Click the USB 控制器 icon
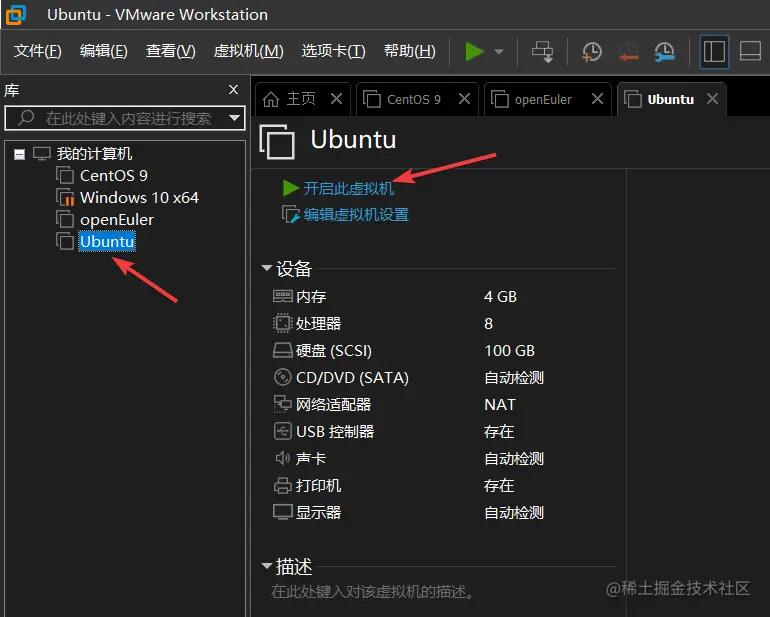Viewport: 770px width, 617px height. 282,431
